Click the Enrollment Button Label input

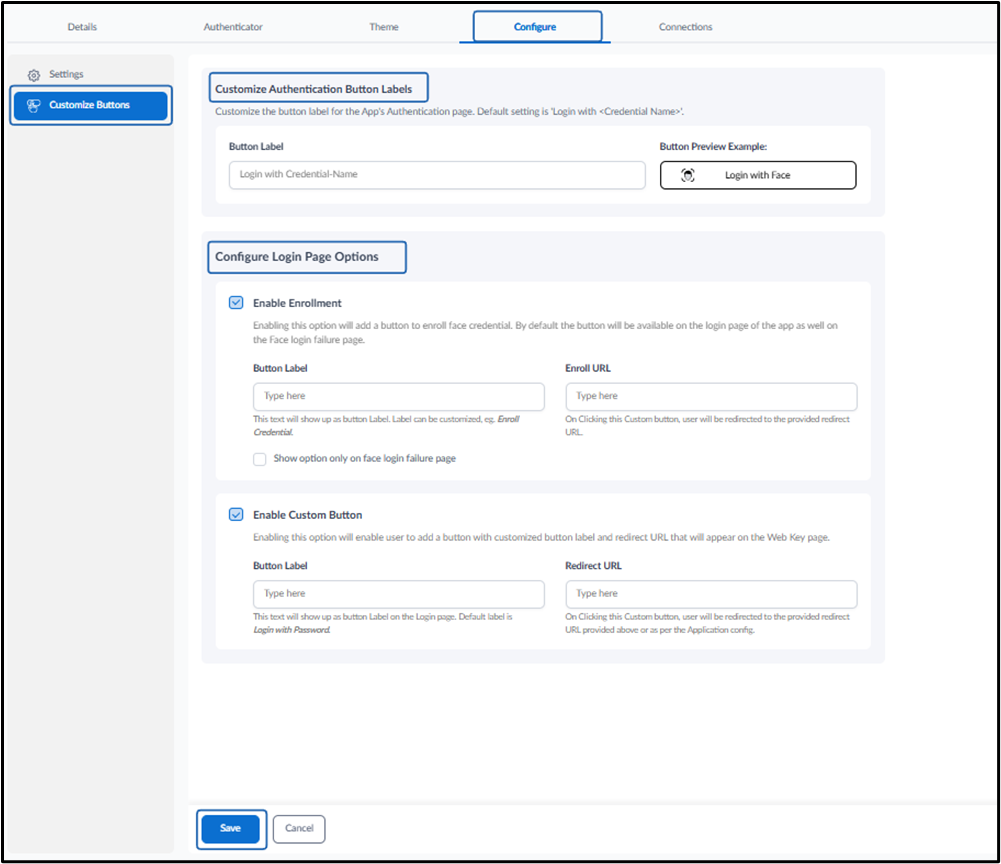point(399,397)
